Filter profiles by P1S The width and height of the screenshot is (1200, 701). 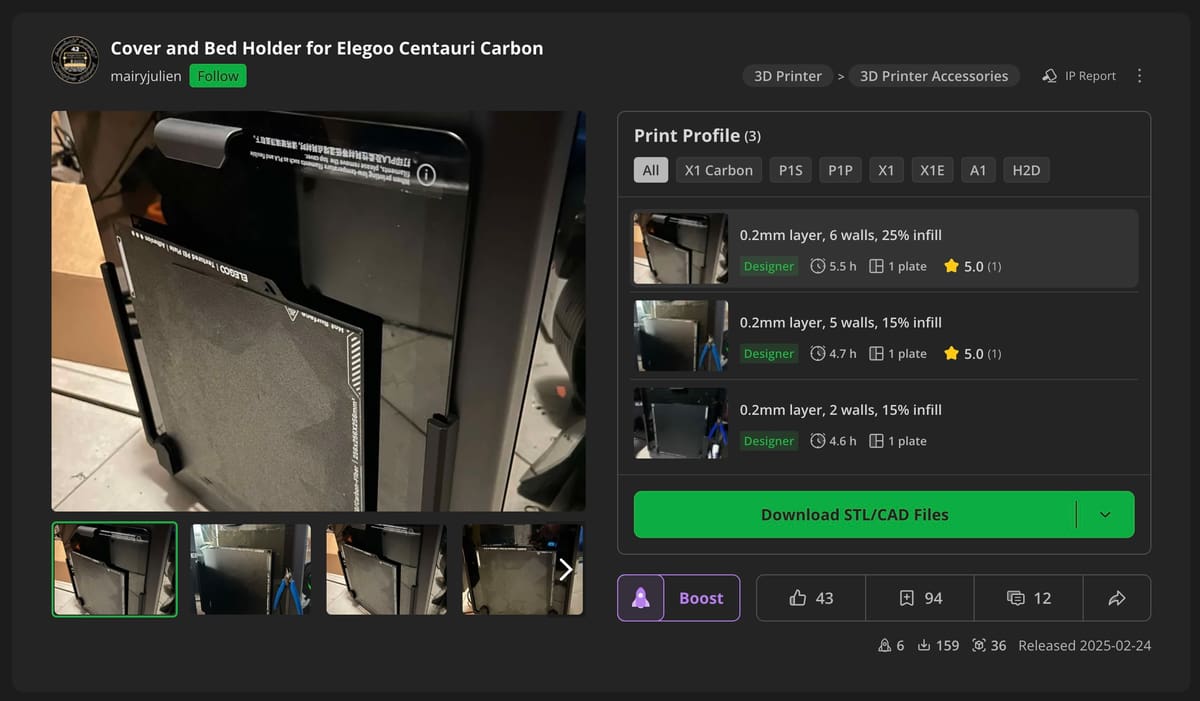791,170
